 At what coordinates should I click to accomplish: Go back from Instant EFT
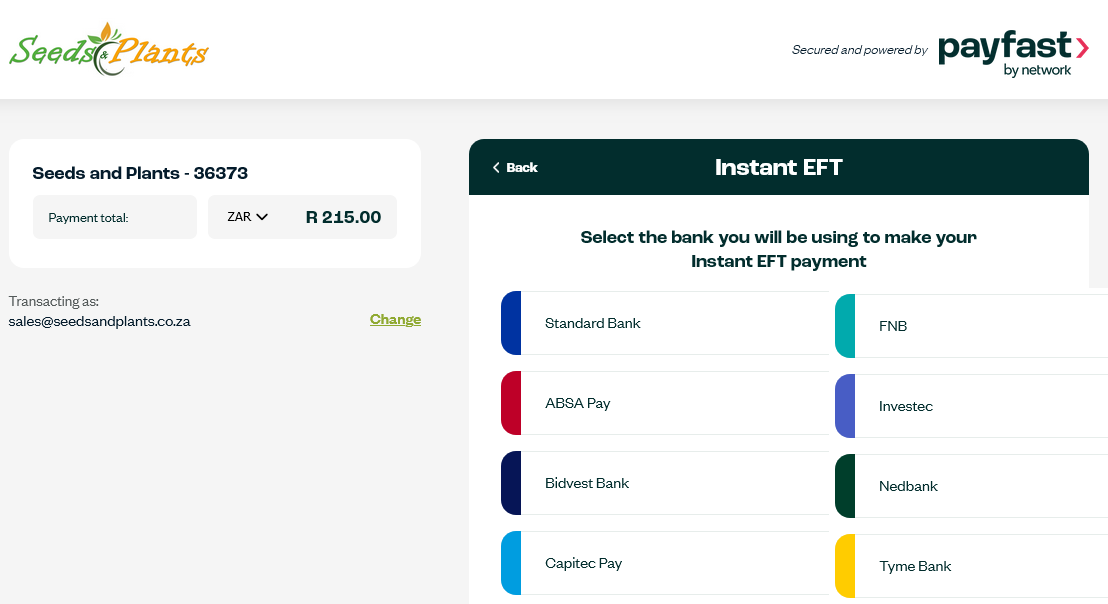point(515,167)
